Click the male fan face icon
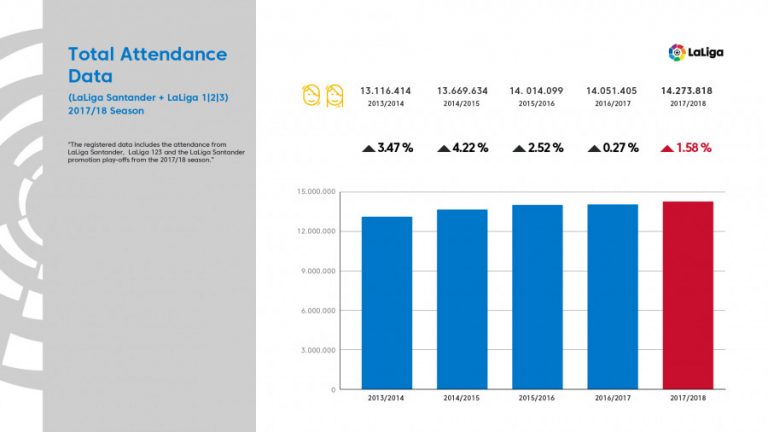 pyautogui.click(x=311, y=95)
